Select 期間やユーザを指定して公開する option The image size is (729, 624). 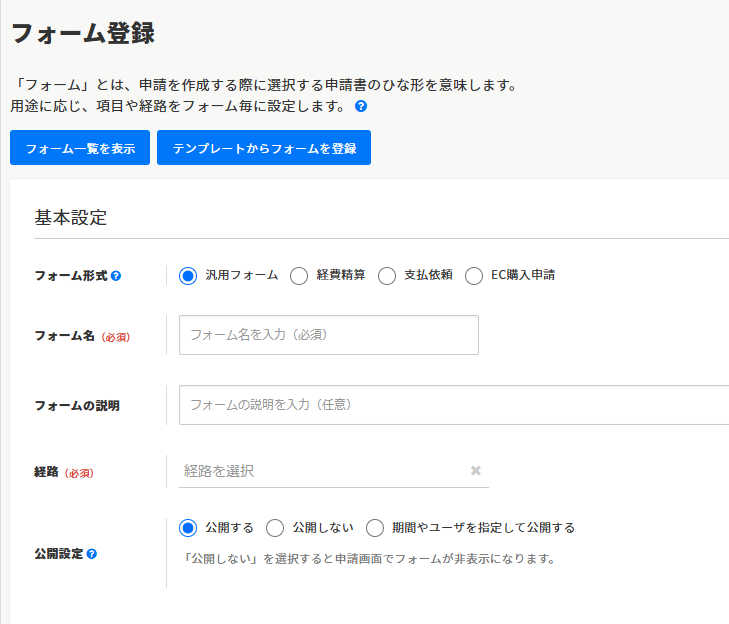pyautogui.click(x=375, y=528)
